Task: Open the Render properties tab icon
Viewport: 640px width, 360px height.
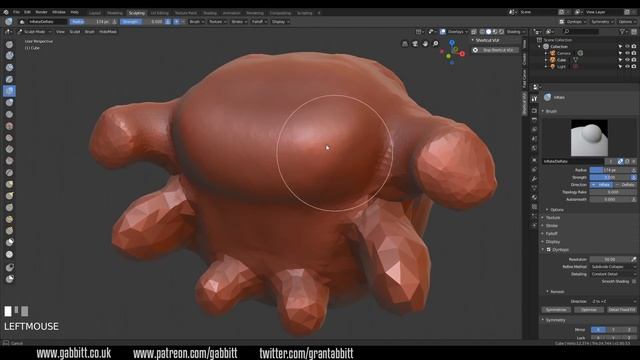Action: click(534, 111)
